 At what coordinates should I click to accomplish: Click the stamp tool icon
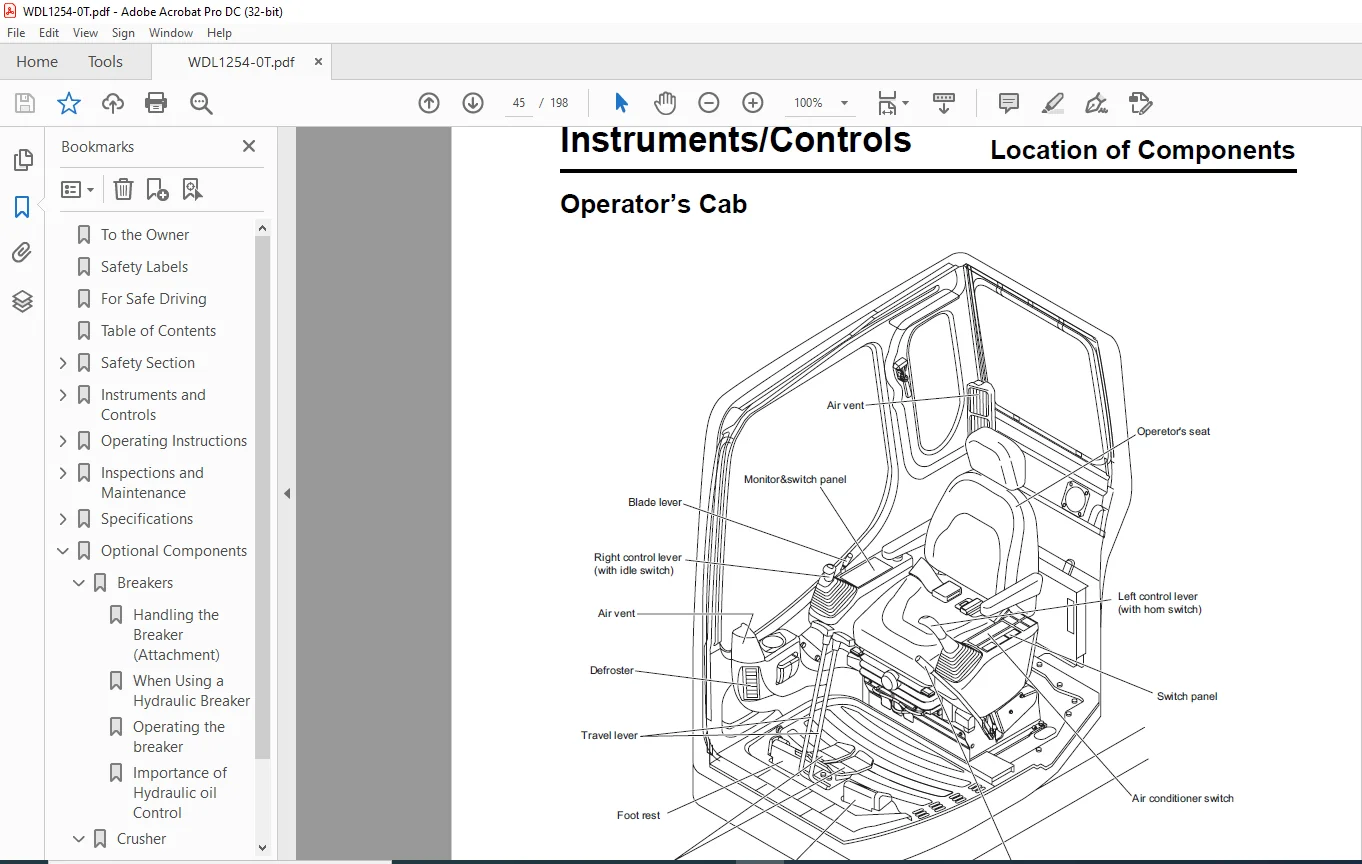click(x=1141, y=103)
